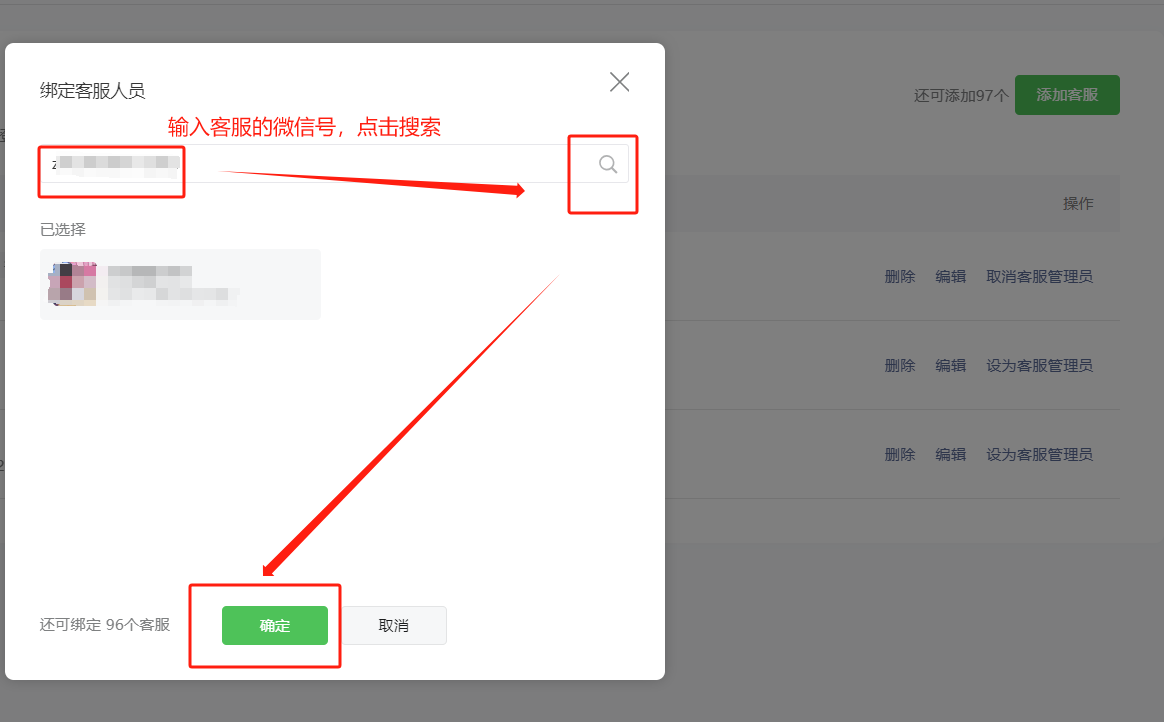
Task: Click 编辑 in the first row
Action: (950, 277)
